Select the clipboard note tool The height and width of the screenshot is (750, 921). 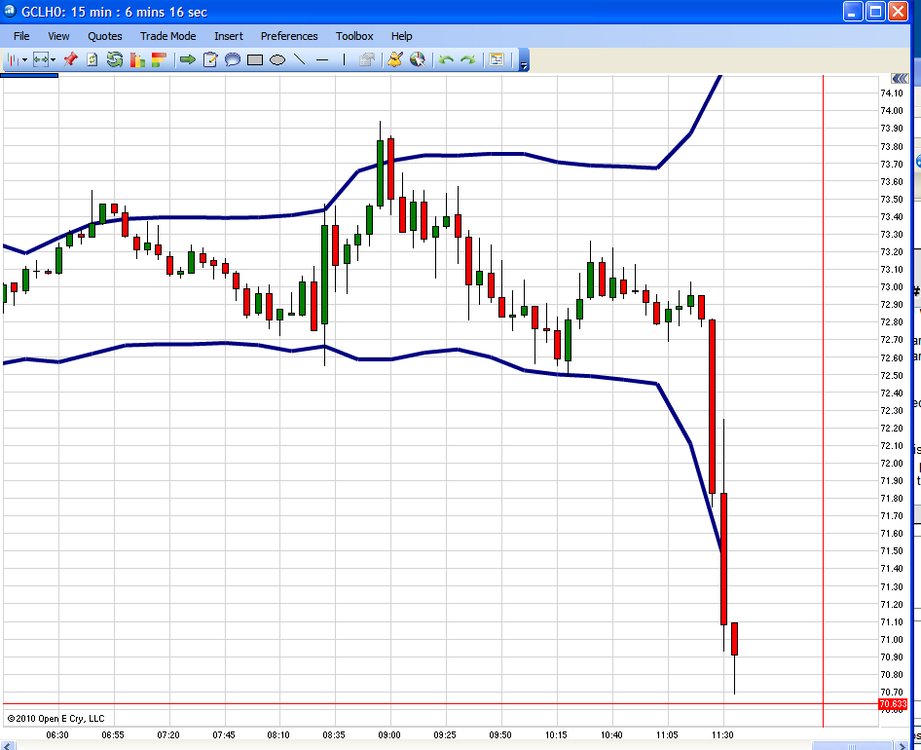[x=210, y=59]
